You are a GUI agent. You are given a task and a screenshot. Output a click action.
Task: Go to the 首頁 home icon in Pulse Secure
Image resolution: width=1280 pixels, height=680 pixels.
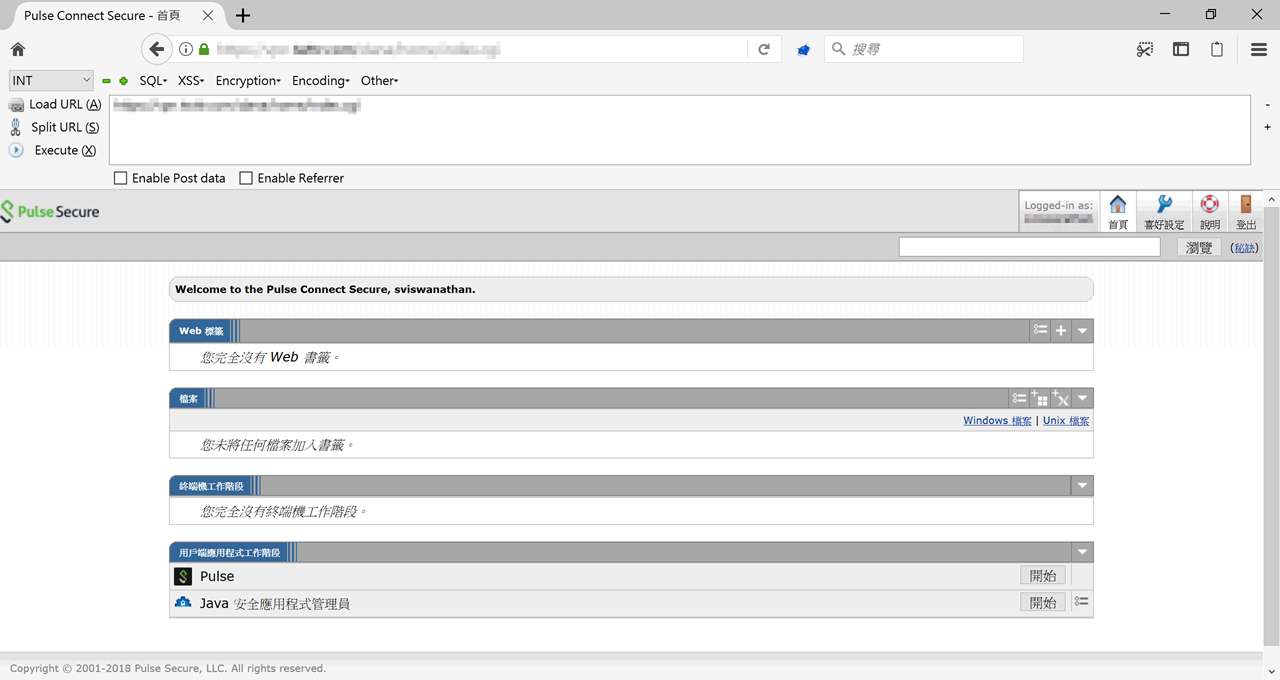tap(1118, 212)
